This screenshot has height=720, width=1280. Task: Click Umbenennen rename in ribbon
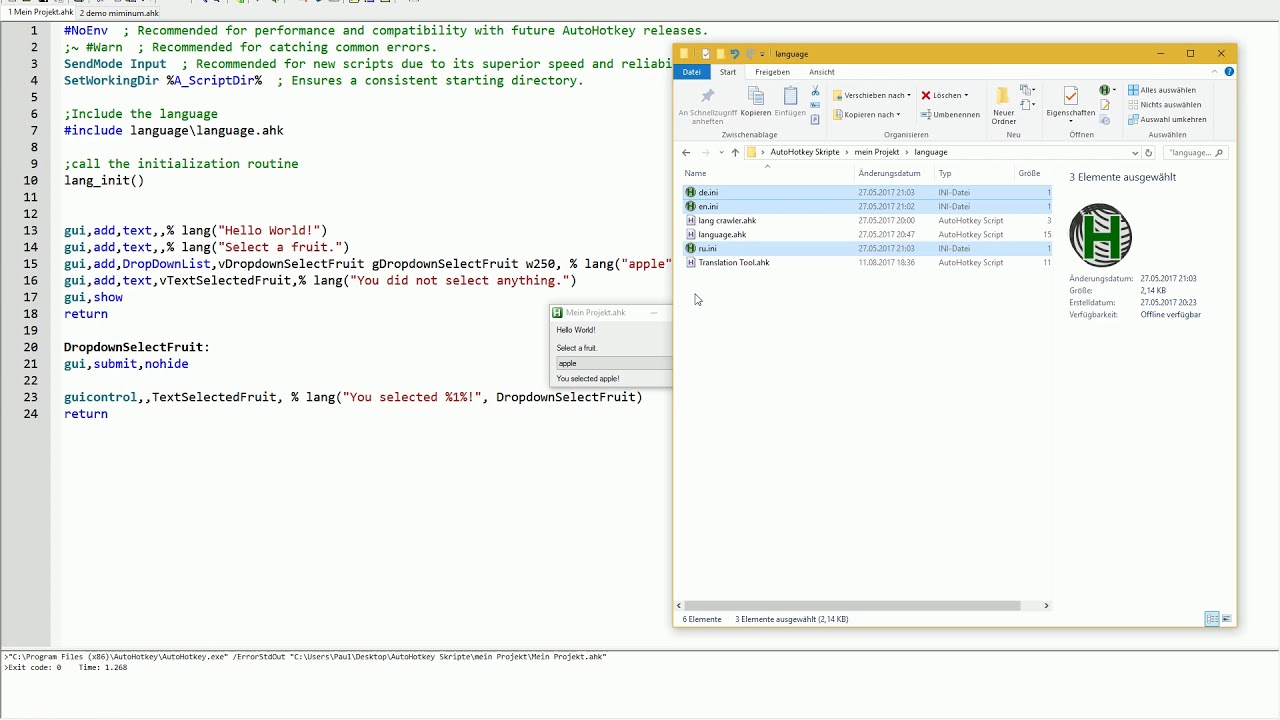(x=951, y=115)
